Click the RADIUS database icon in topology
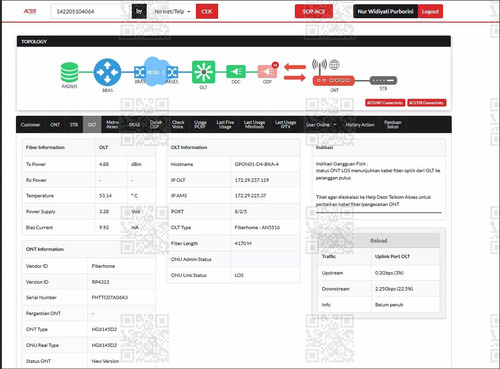The image size is (500, 369). pyautogui.click(x=70, y=72)
